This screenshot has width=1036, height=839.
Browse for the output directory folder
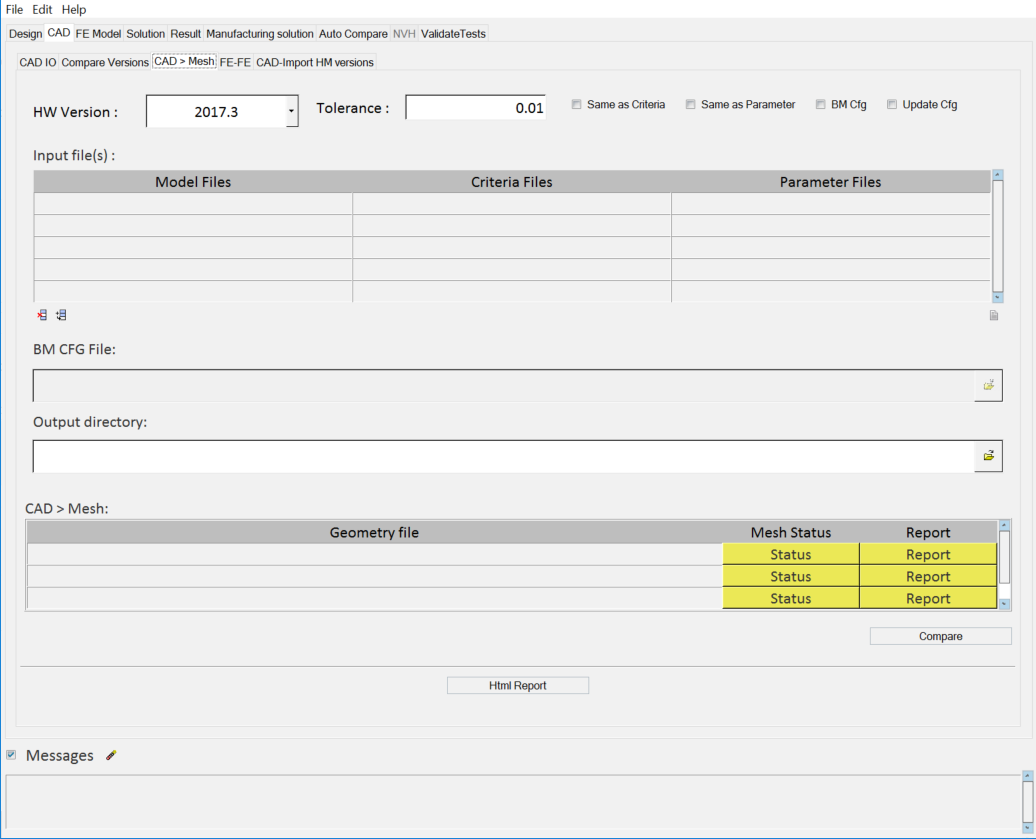pos(988,456)
